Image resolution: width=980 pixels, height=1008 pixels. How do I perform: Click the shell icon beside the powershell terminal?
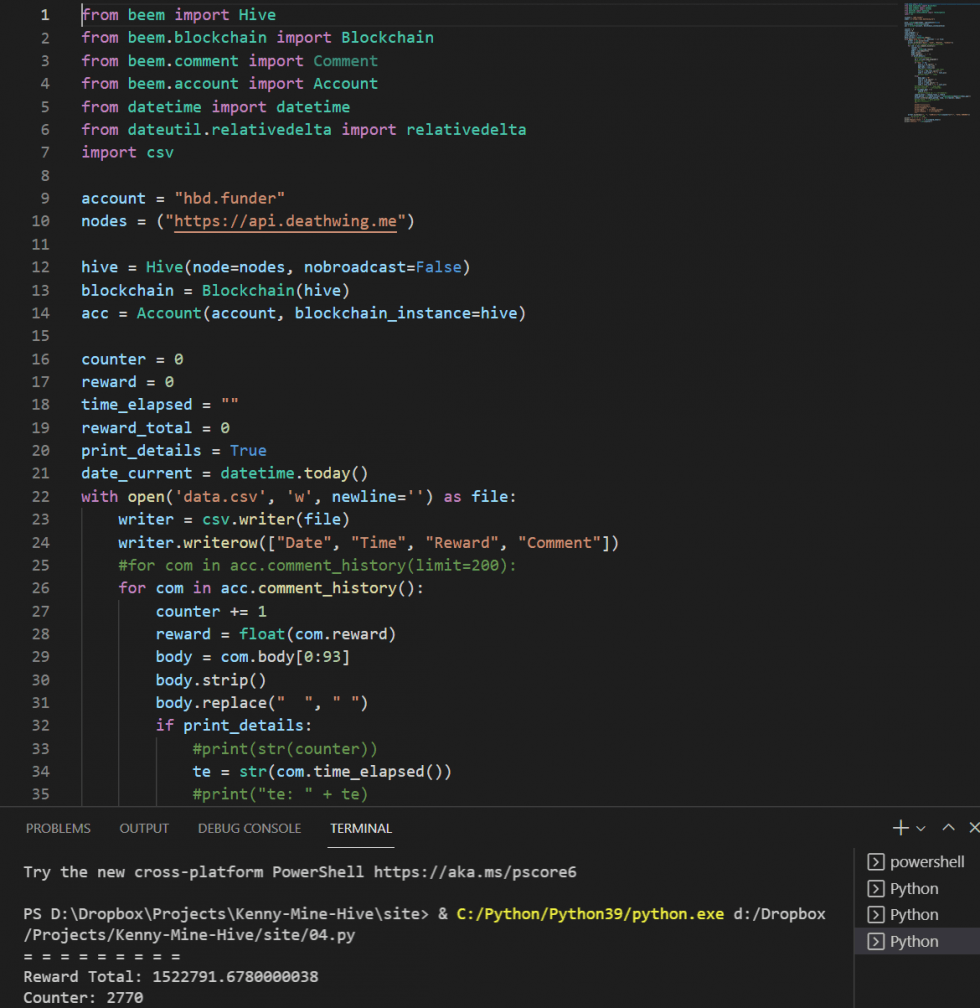click(x=878, y=861)
